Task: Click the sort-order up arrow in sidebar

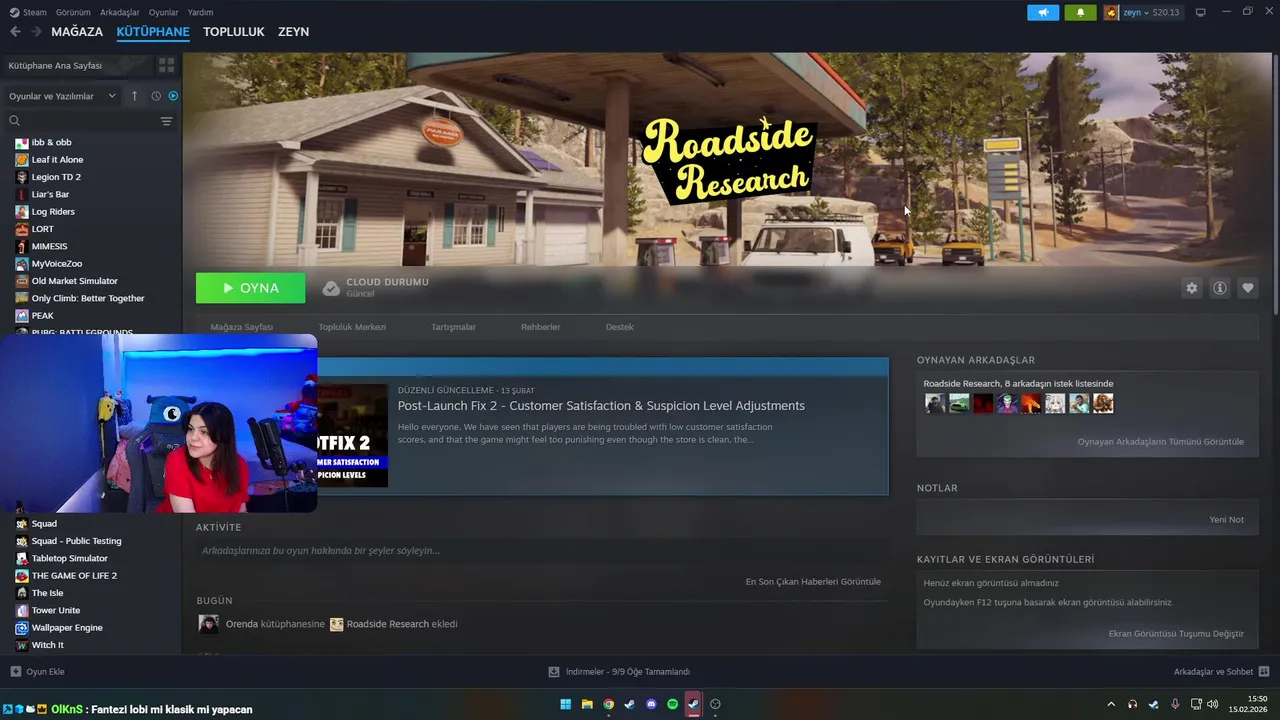Action: click(135, 96)
